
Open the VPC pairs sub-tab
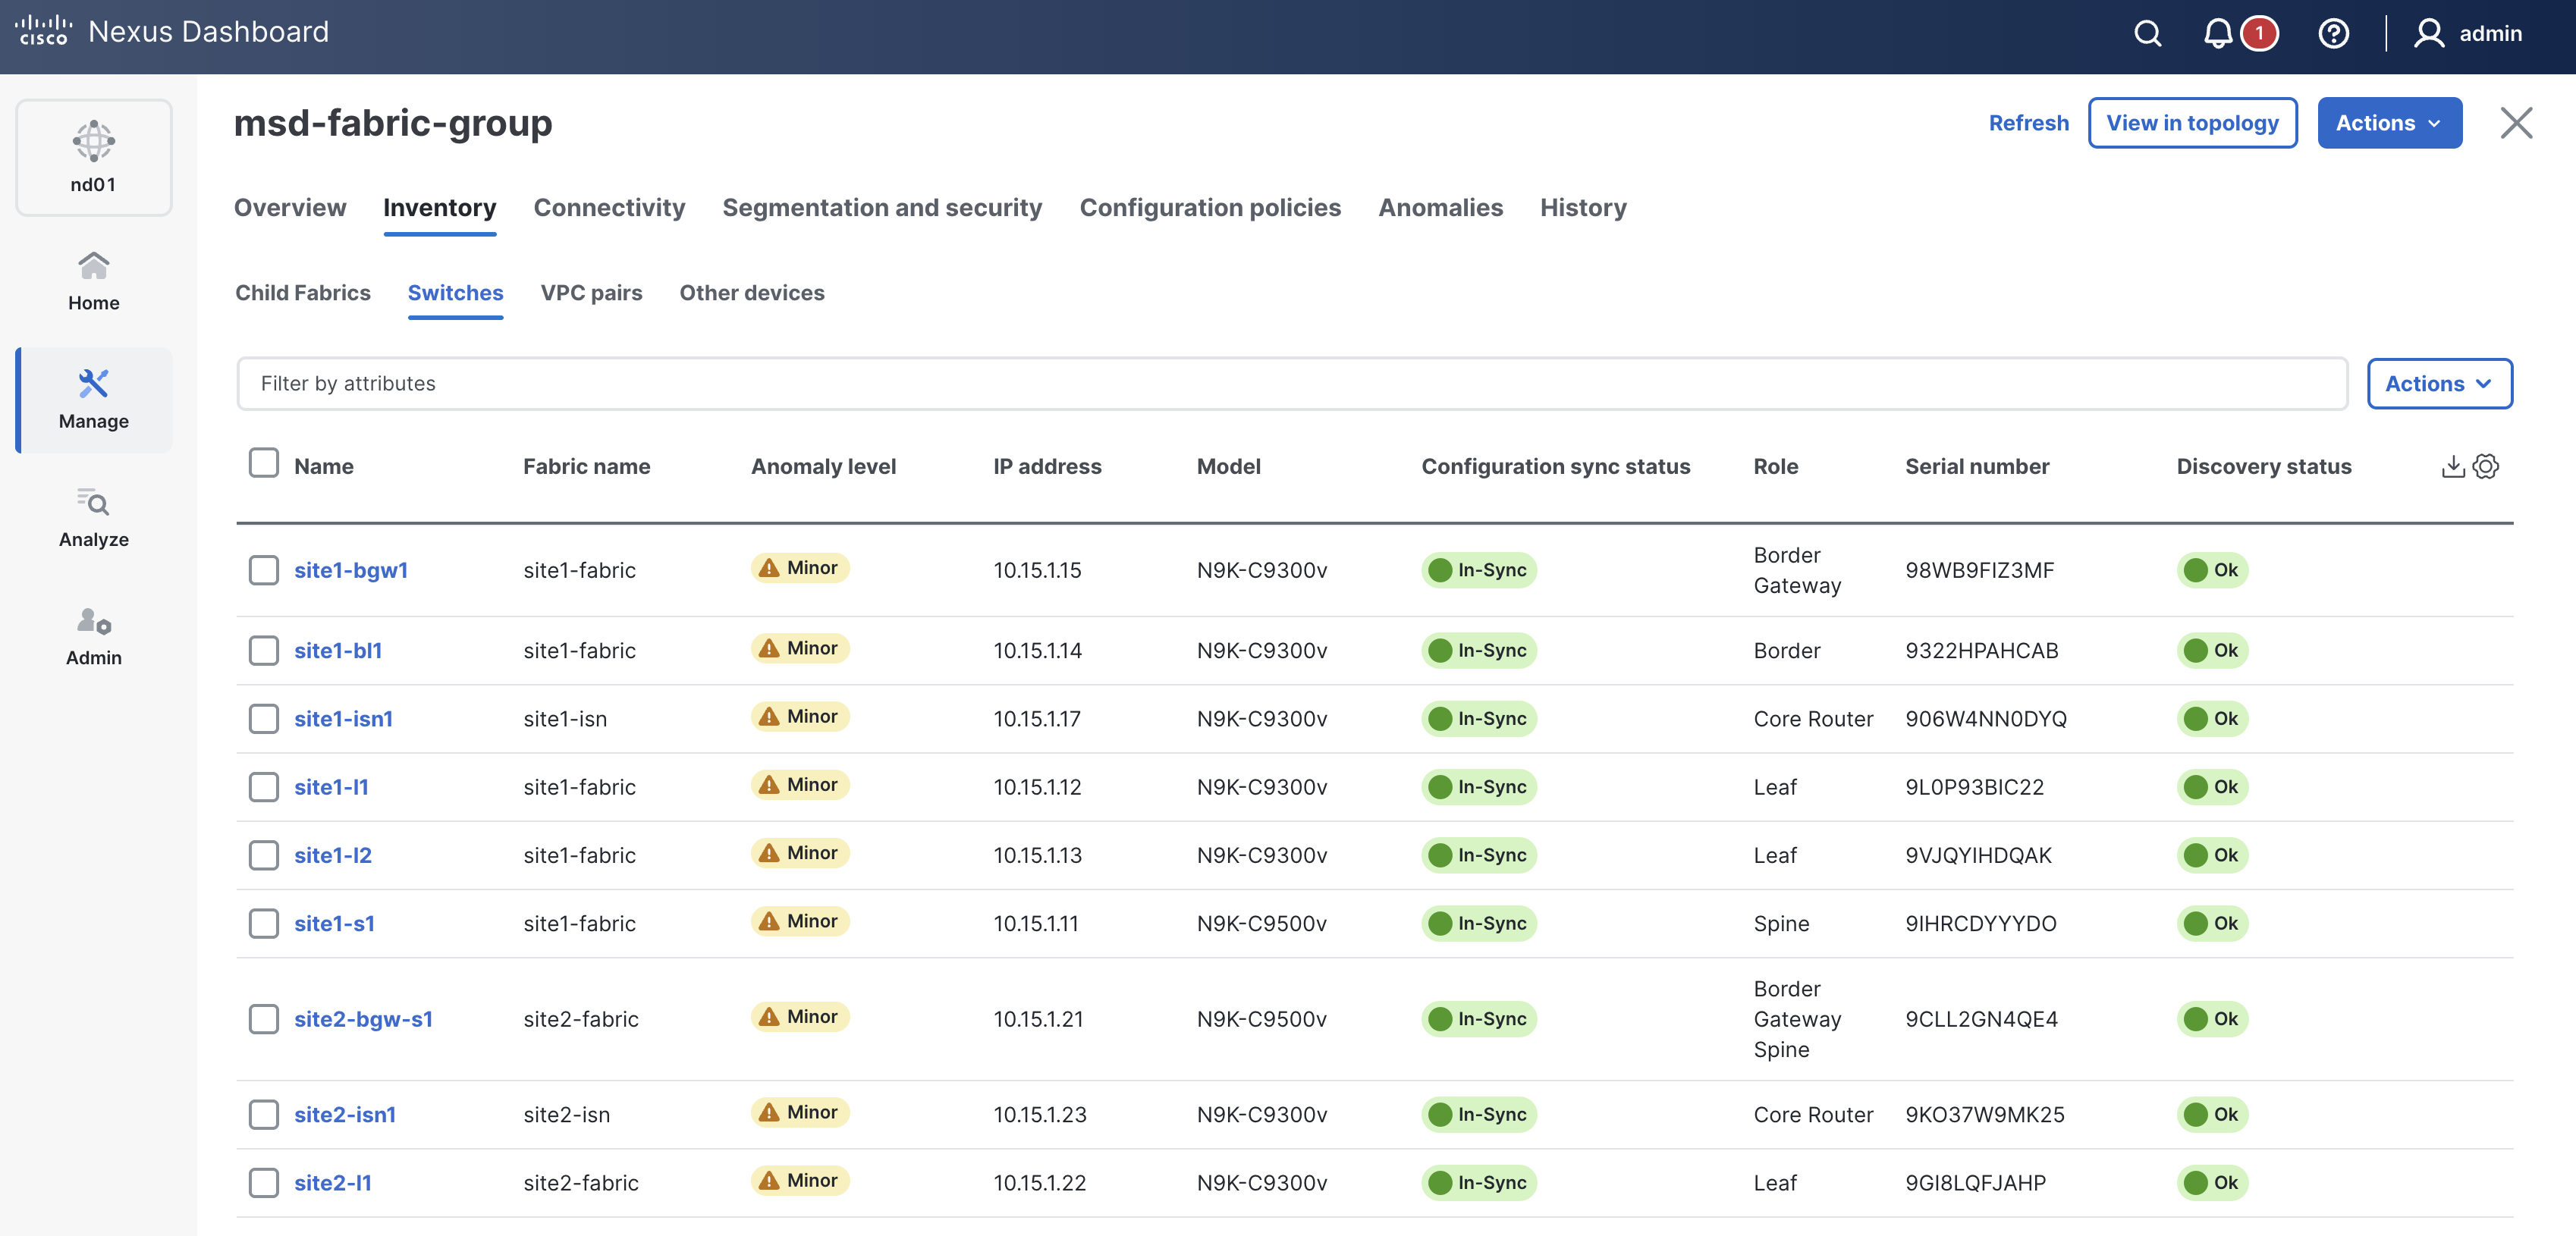pyautogui.click(x=591, y=293)
